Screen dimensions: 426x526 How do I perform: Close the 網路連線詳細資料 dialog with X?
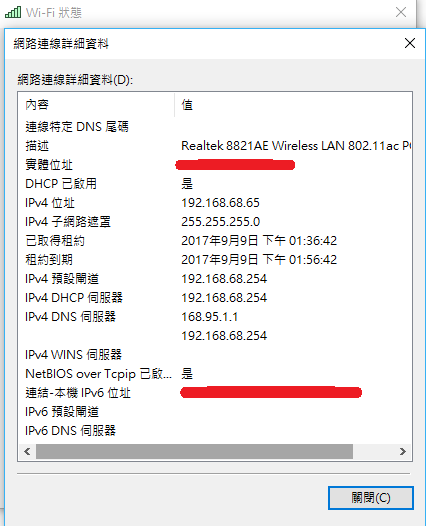410,43
